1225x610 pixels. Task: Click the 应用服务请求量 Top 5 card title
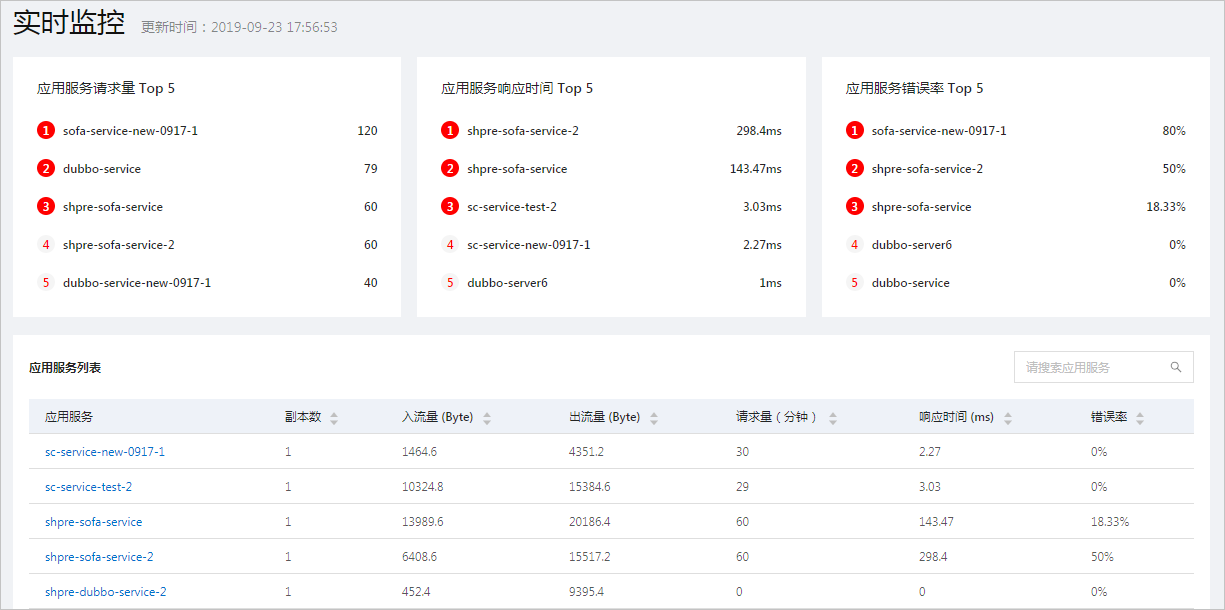click(x=106, y=88)
